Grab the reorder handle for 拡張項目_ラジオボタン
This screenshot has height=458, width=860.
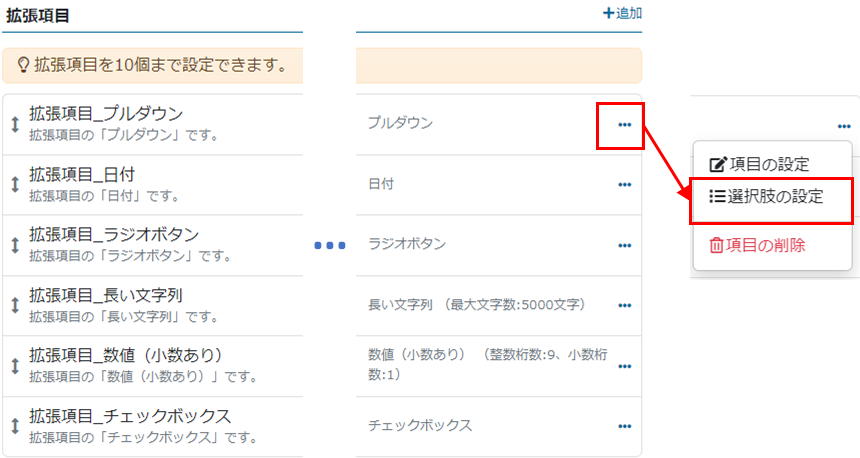(15, 245)
